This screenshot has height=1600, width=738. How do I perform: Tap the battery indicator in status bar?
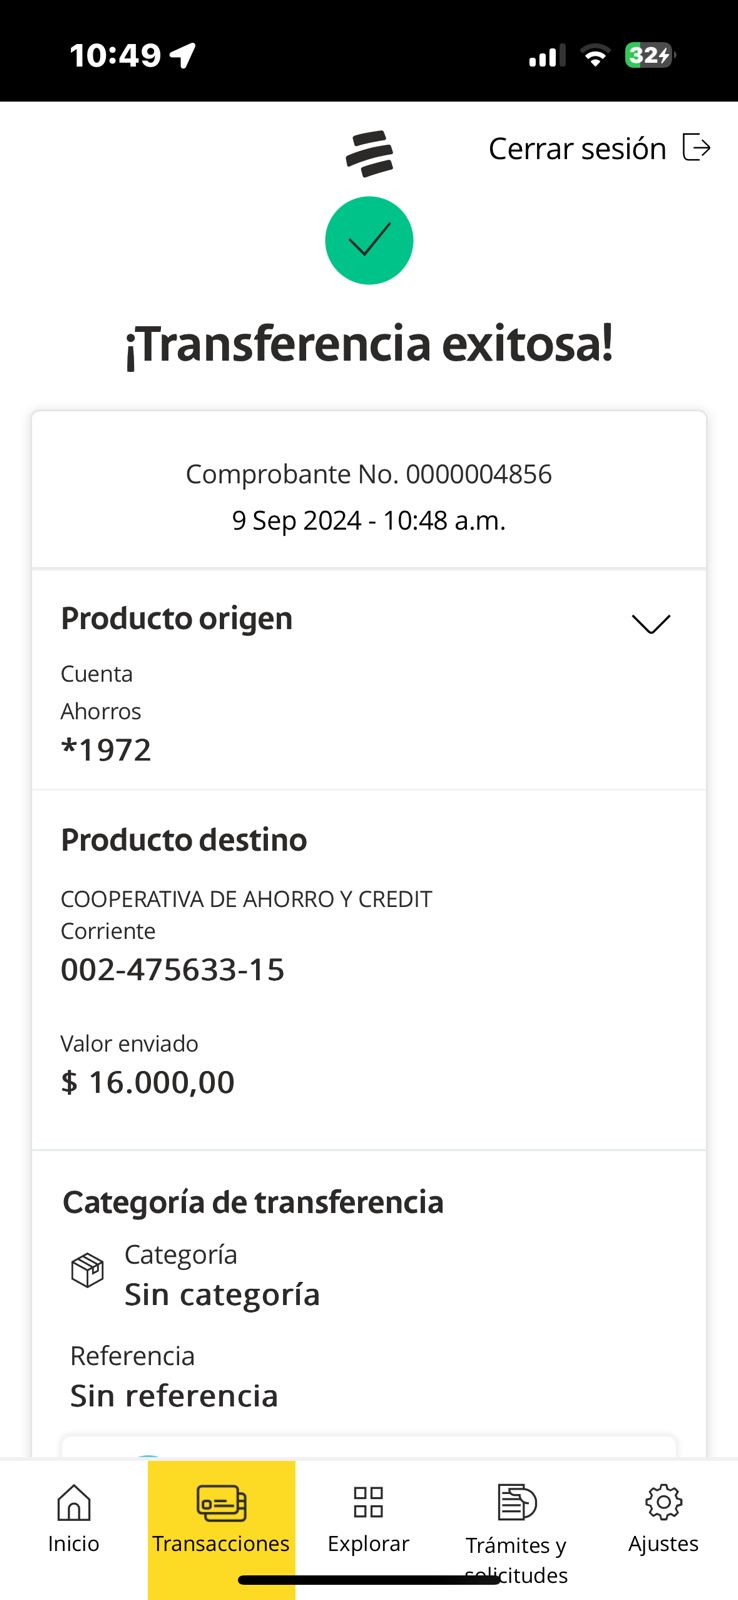point(649,55)
